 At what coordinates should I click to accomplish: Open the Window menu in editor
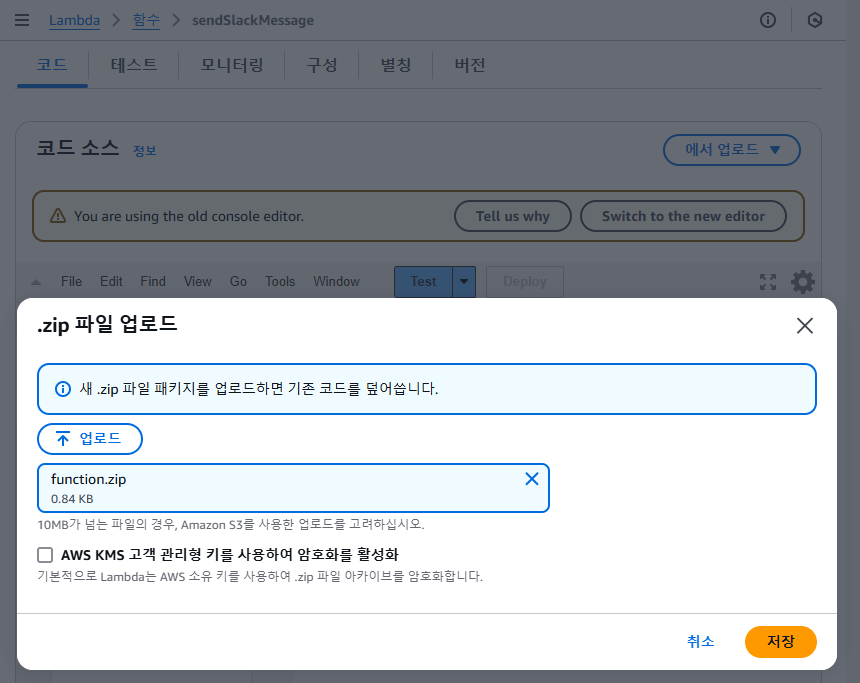pyautogui.click(x=336, y=281)
